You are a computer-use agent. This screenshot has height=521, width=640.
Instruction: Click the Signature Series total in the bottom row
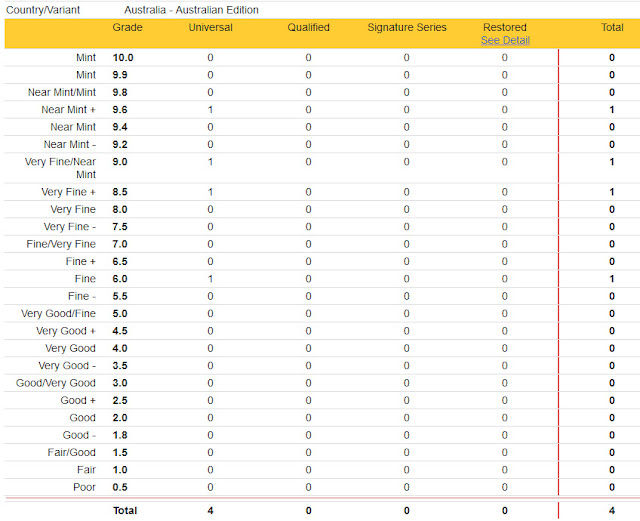click(407, 510)
